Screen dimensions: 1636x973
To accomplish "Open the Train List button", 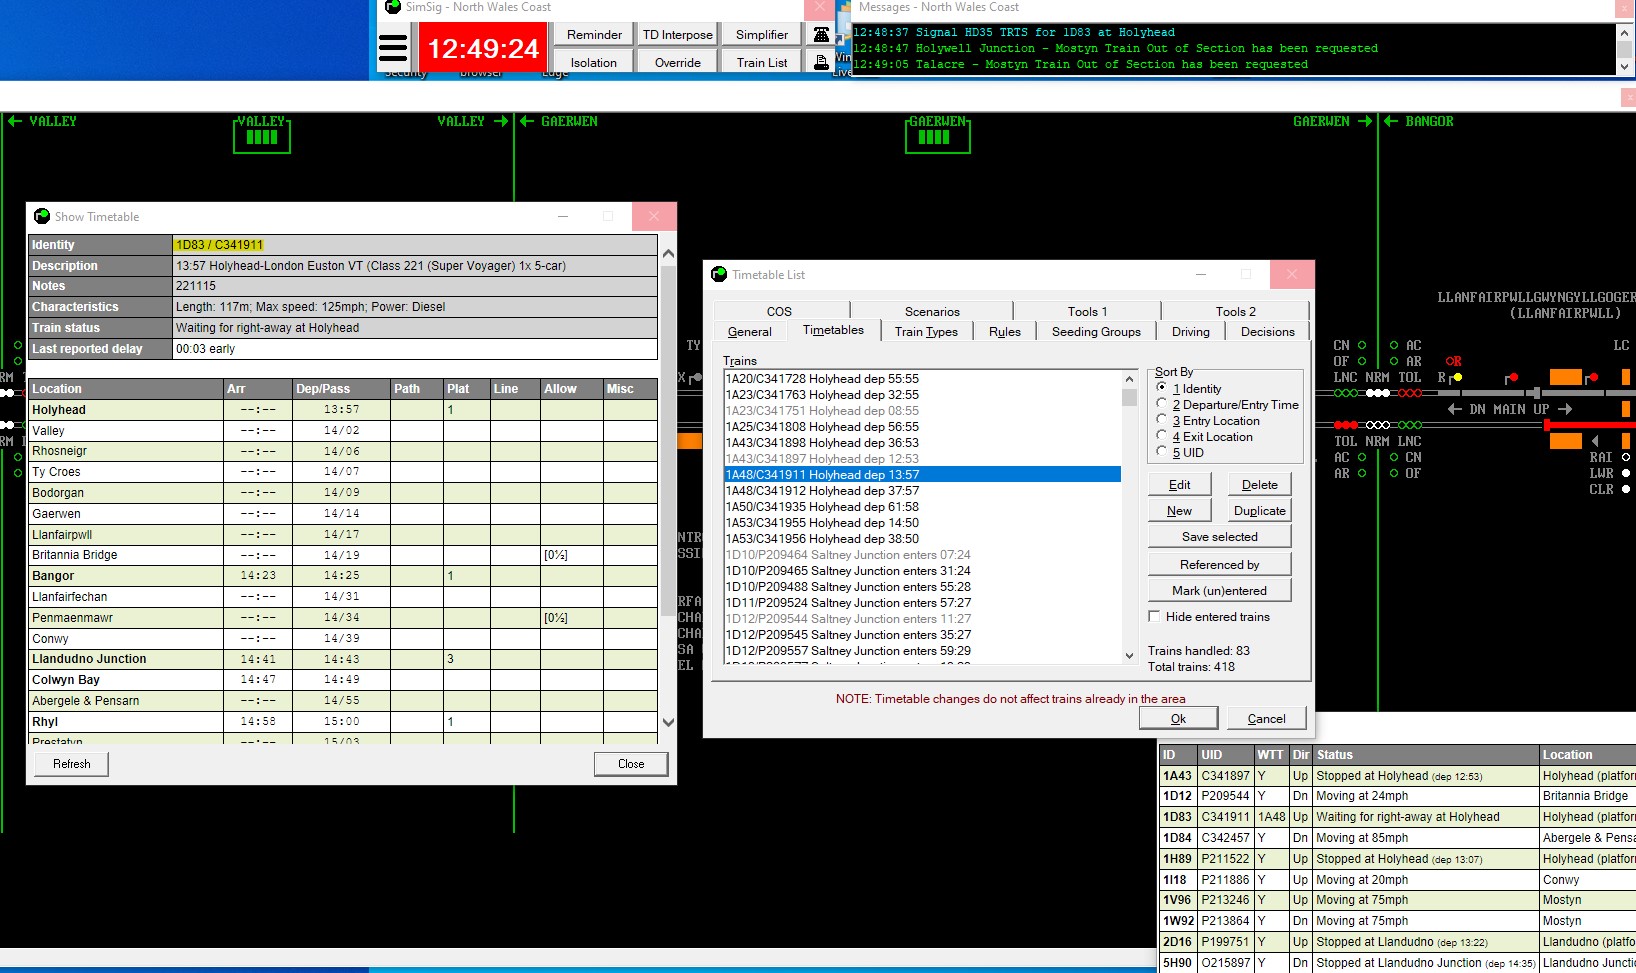I will (762, 62).
